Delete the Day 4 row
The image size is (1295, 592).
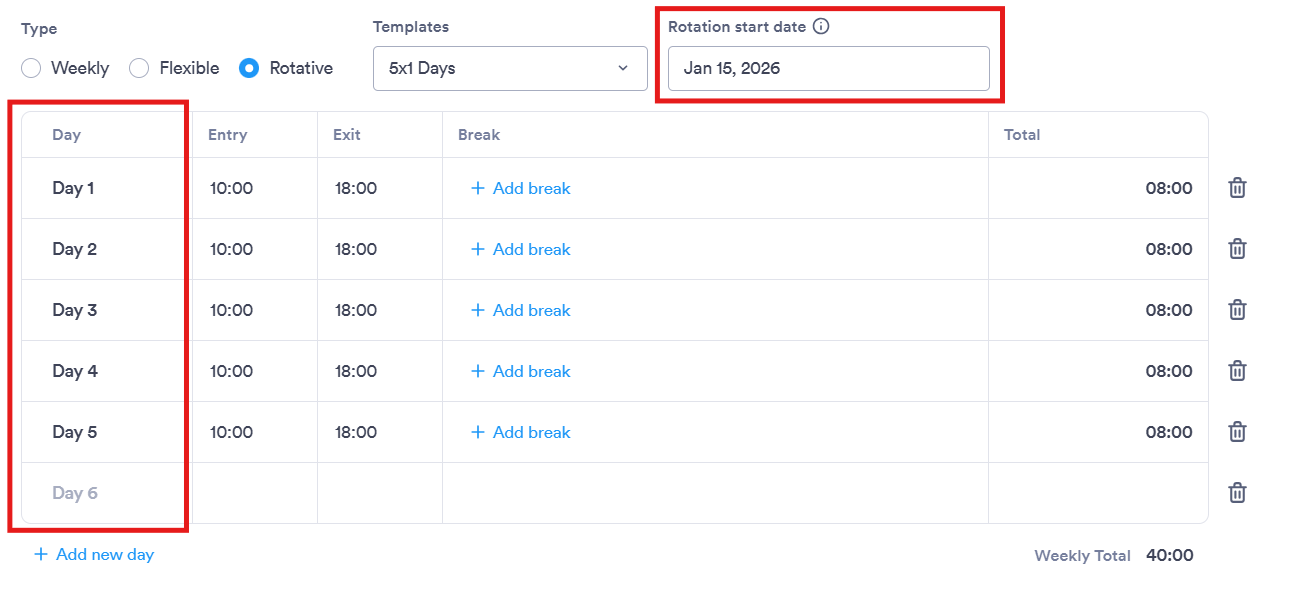[x=1237, y=371]
